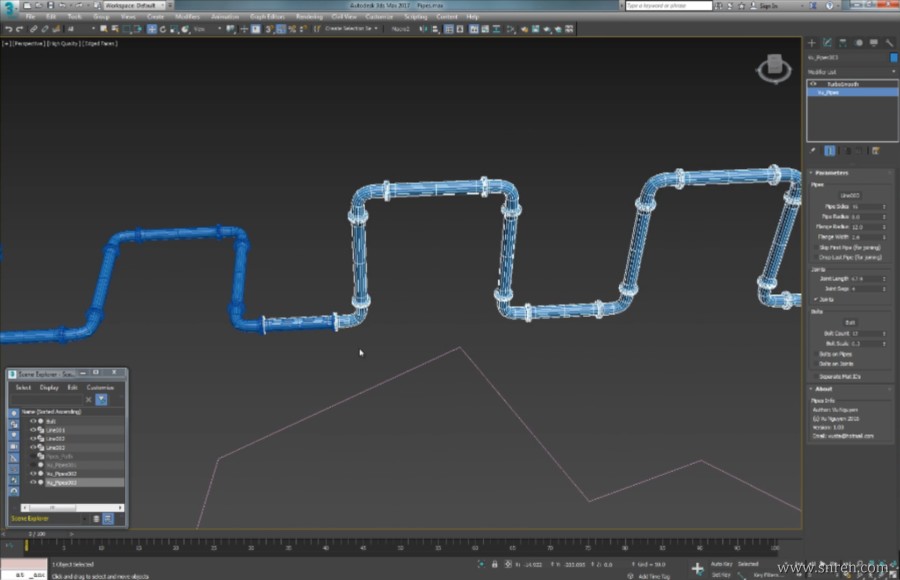This screenshot has height=580, width=900.
Task: Open the Modify panel tab
Action: click(827, 42)
